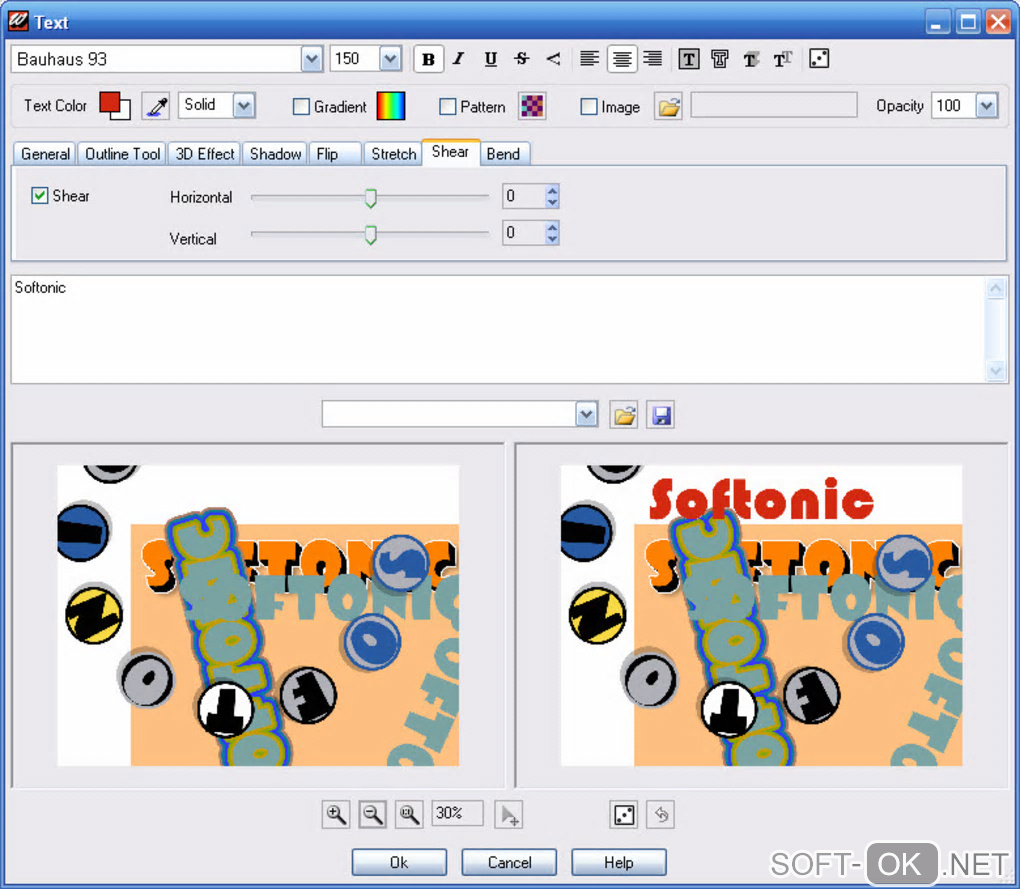Click the Horizontal shear value field
The image size is (1020, 889).
[524, 196]
